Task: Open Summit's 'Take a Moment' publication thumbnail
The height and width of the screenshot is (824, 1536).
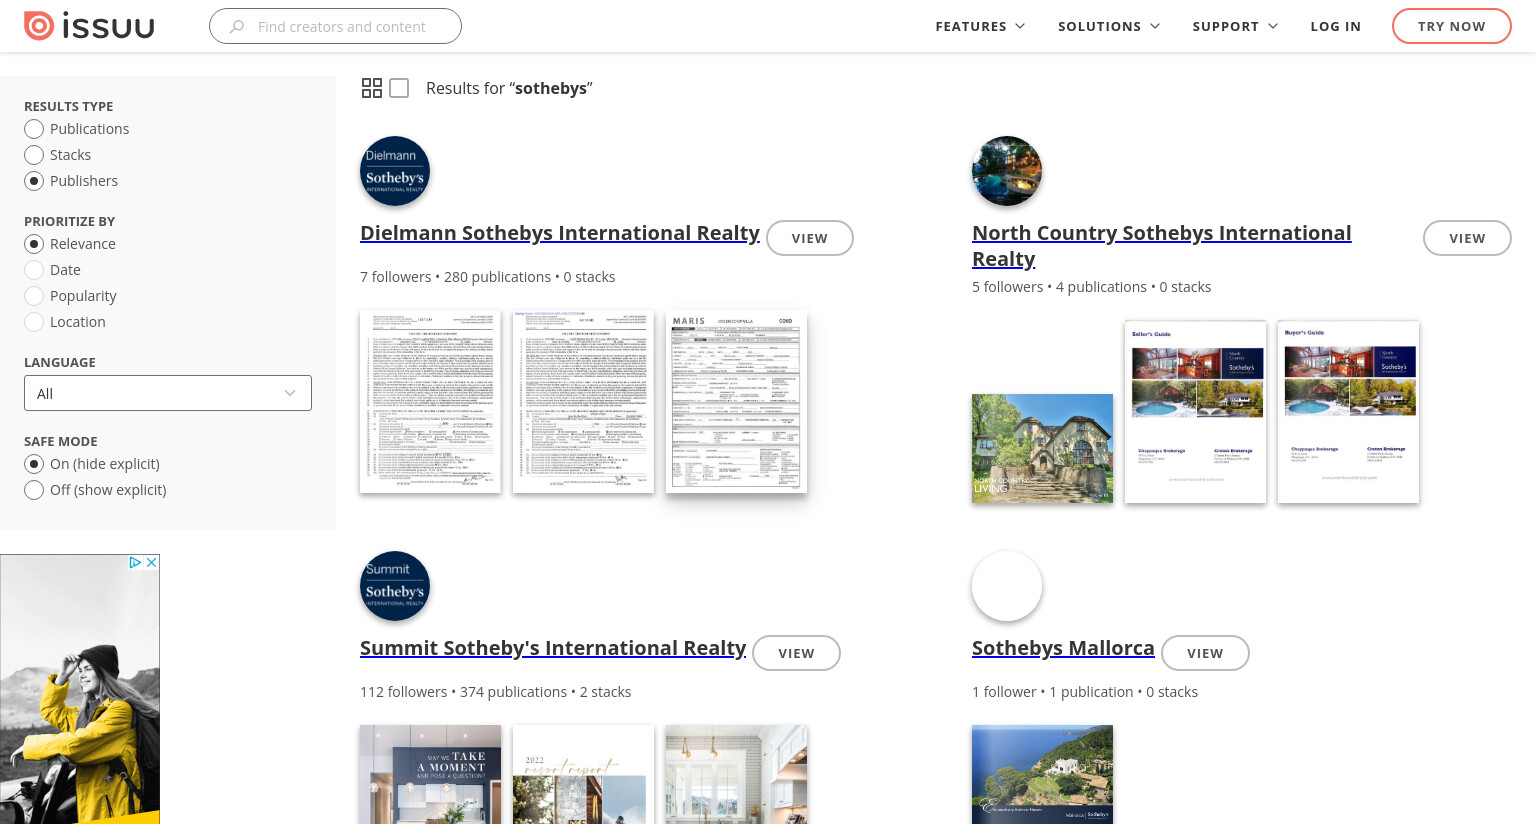Action: [430, 774]
